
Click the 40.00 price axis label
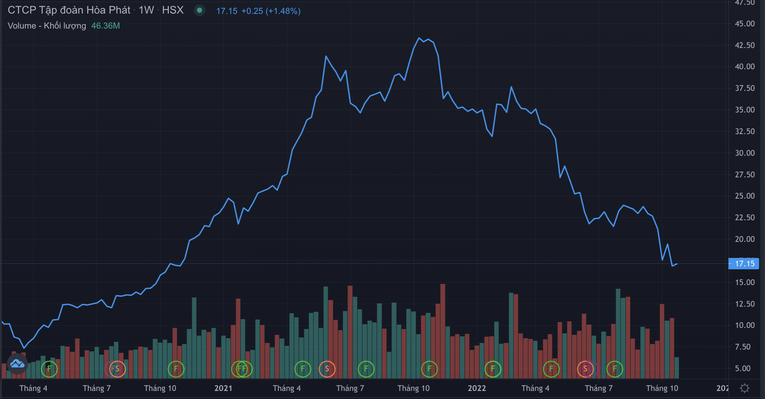coord(745,67)
